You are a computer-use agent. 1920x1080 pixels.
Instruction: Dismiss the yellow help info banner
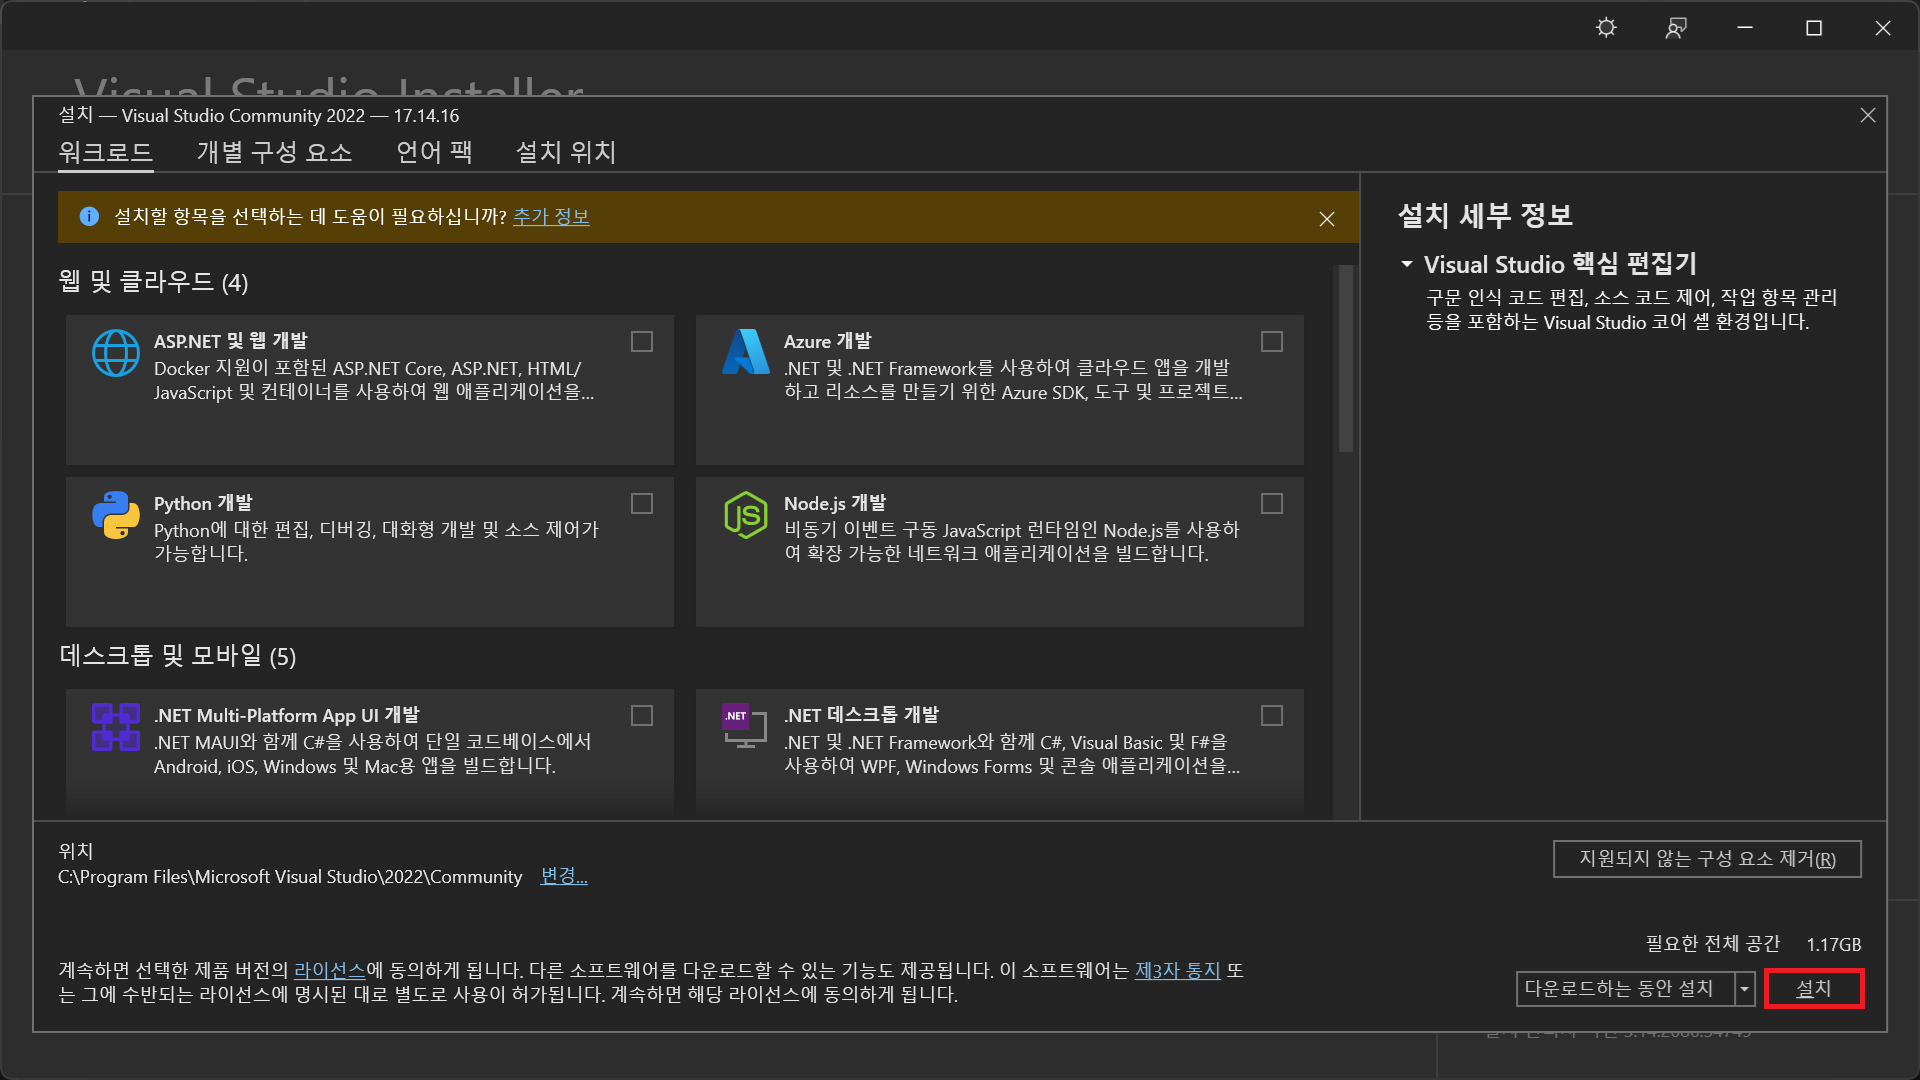pos(1327,219)
